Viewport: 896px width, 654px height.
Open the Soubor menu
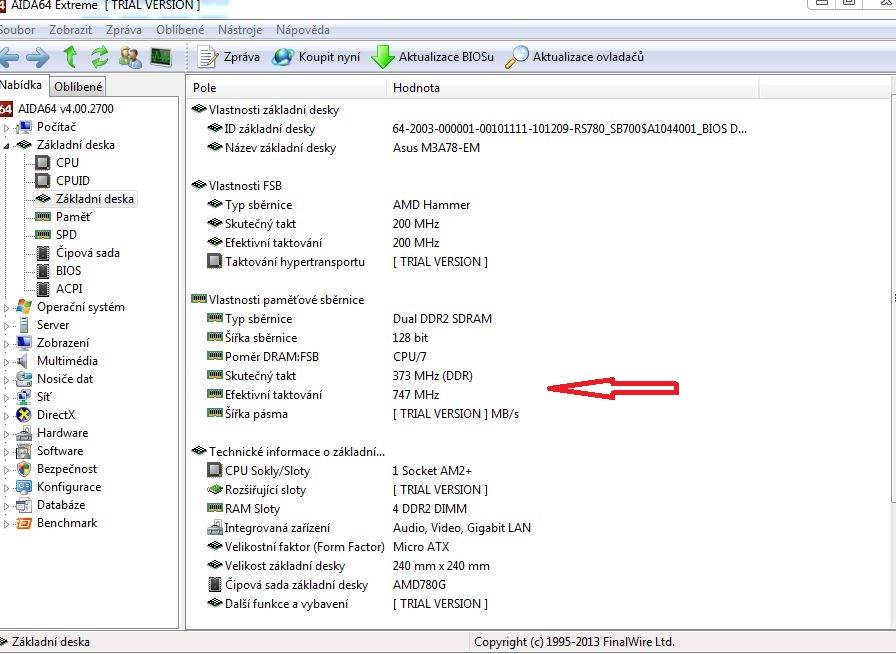(x=17, y=30)
